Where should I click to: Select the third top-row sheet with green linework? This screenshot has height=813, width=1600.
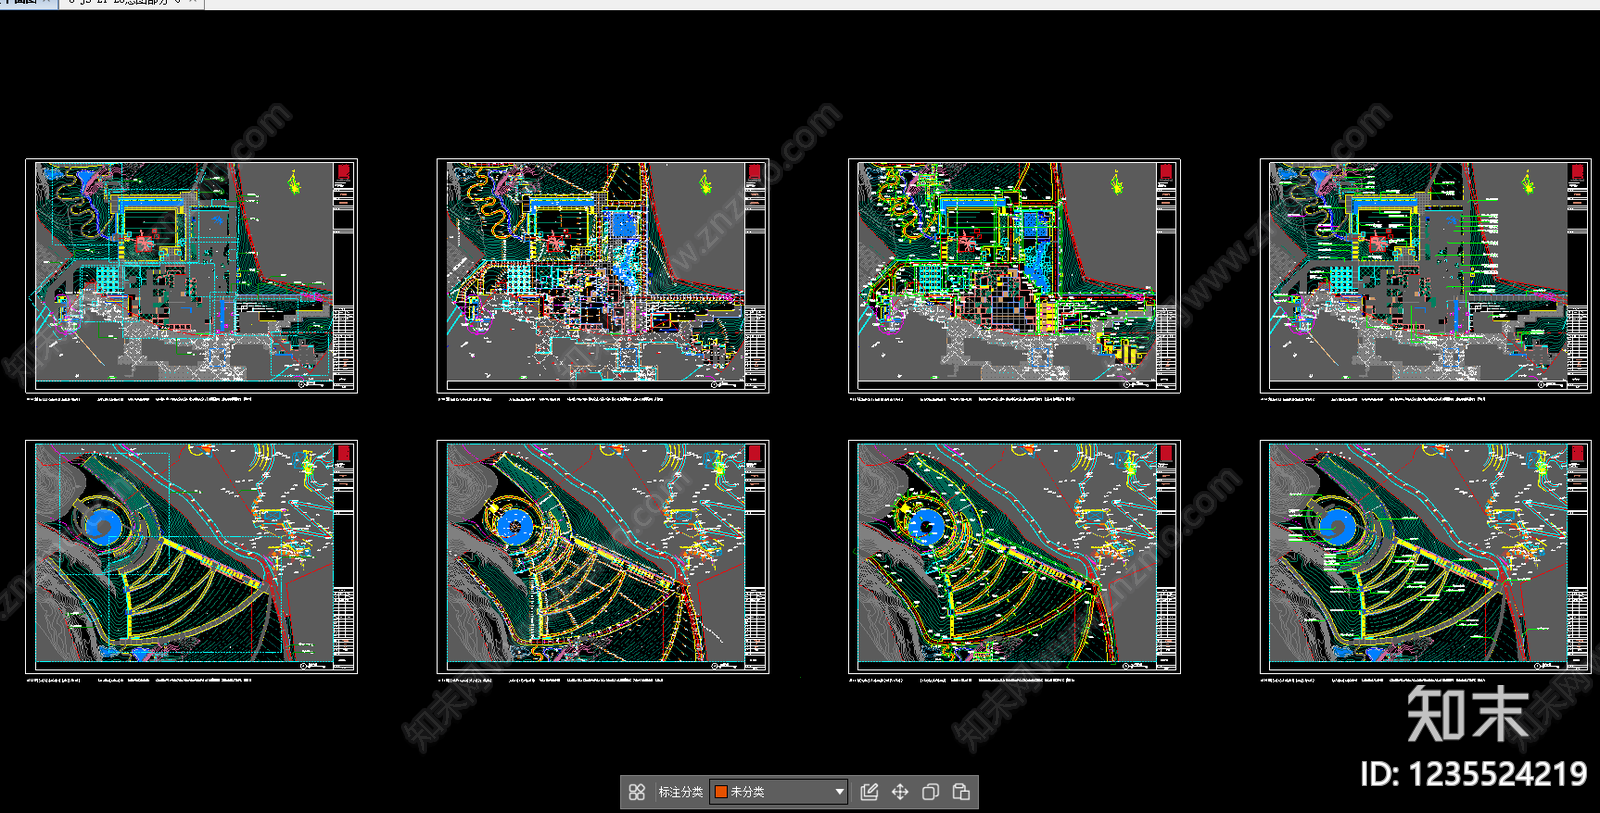pyautogui.click(x=1014, y=276)
